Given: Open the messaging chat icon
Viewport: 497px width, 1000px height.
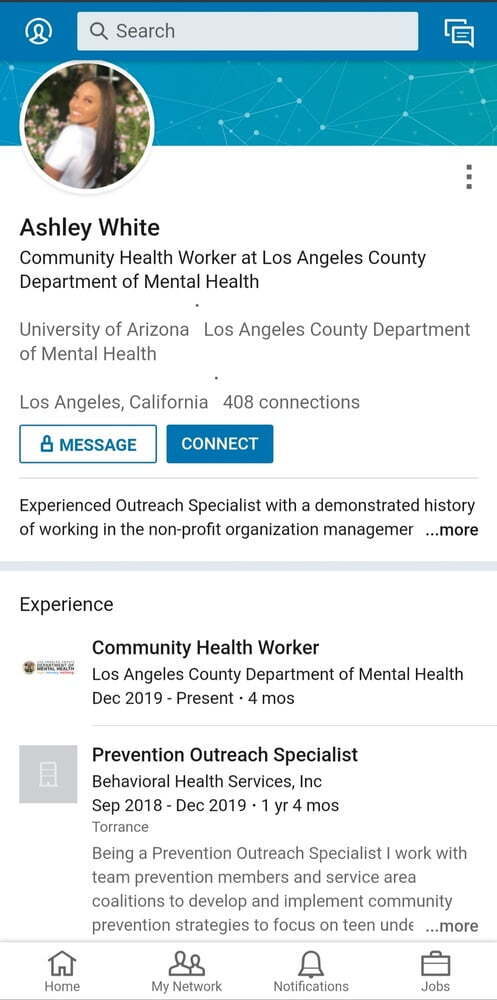Looking at the screenshot, I should 459,32.
